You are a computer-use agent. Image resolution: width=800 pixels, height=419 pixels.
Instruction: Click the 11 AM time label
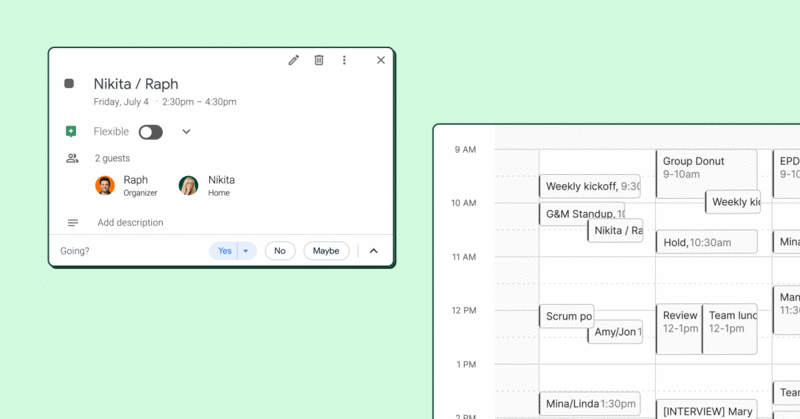(464, 257)
